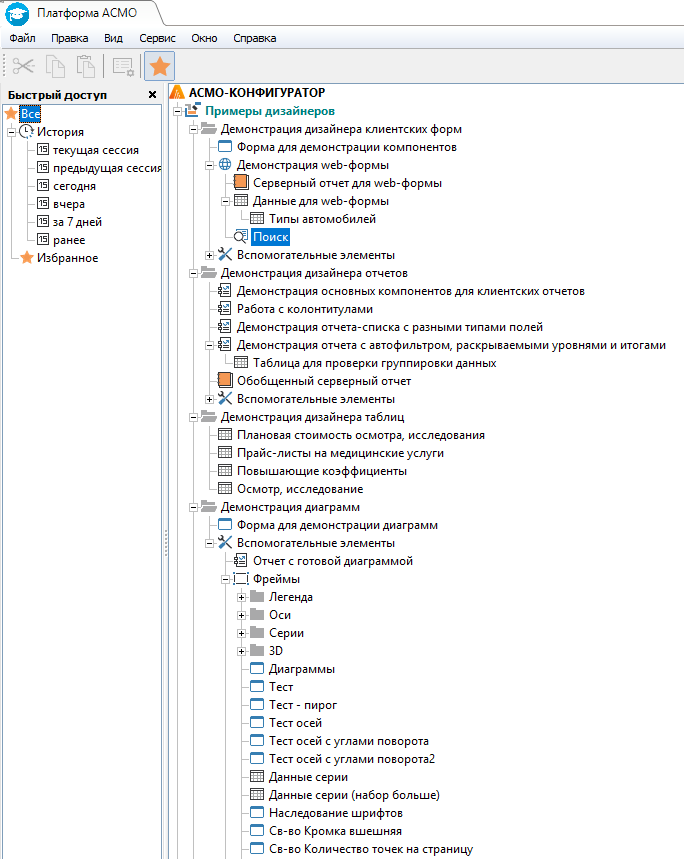
Task: Click report icon of Работа с колонтитулами
Action: (225, 308)
